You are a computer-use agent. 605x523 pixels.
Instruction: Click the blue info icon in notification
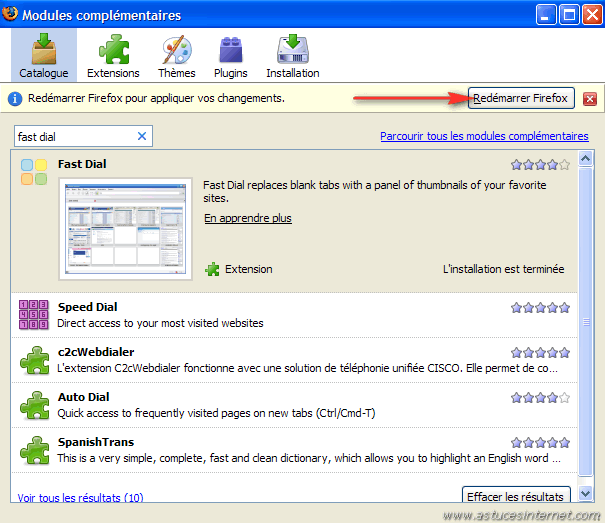point(15,99)
